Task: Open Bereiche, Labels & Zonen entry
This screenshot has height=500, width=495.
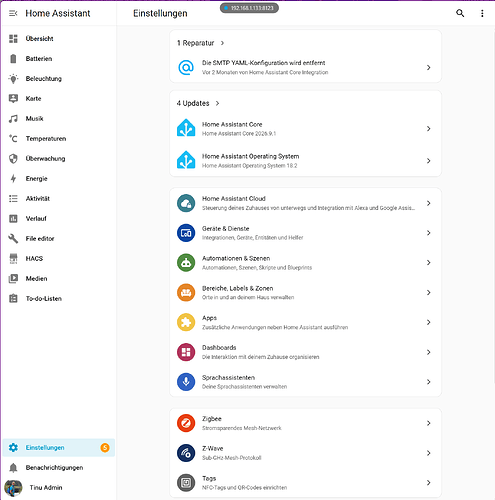Action: [305, 292]
